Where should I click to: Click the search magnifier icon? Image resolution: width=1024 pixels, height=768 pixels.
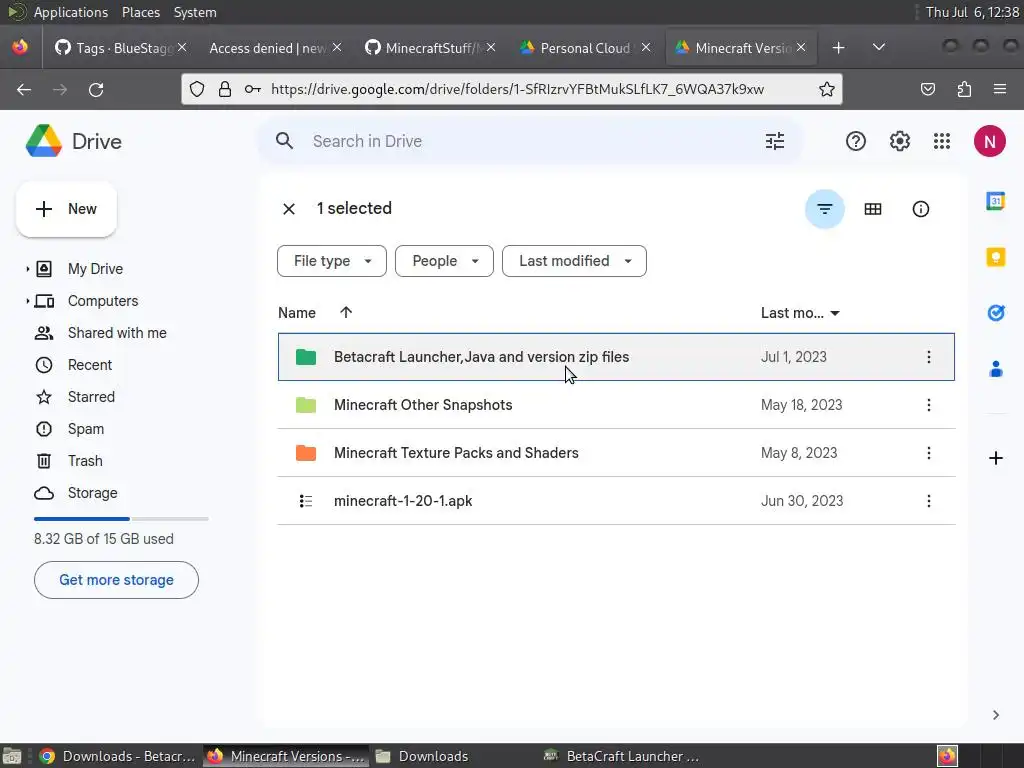[x=284, y=141]
